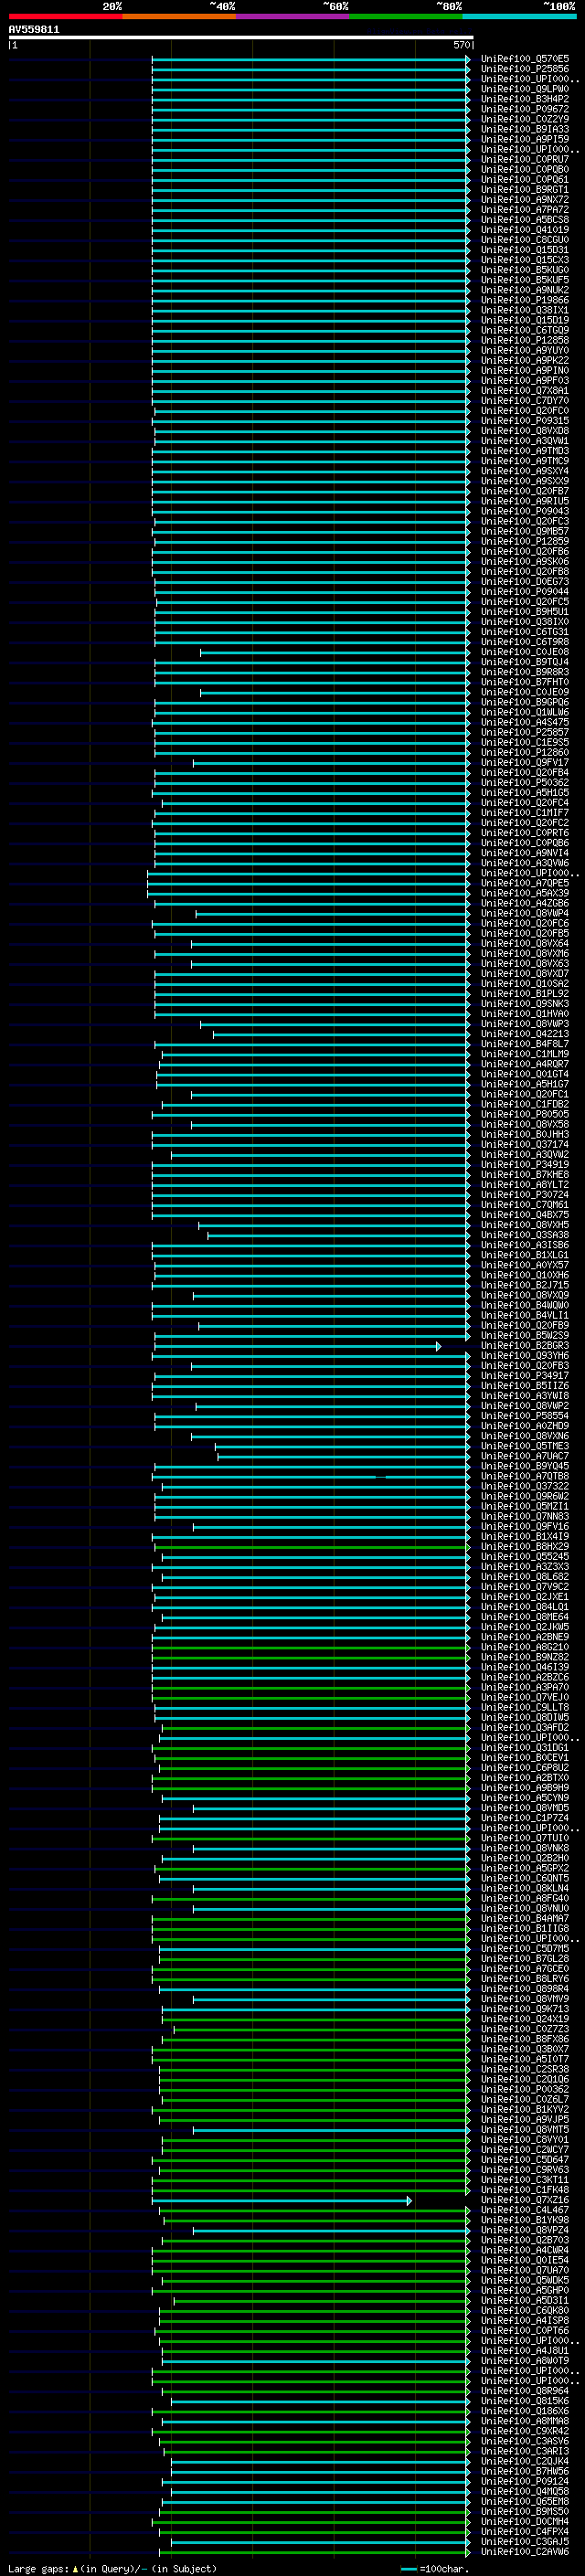Click the UniRef100_B4VLI1 label
The width and height of the screenshot is (585, 2576).
525,1315
